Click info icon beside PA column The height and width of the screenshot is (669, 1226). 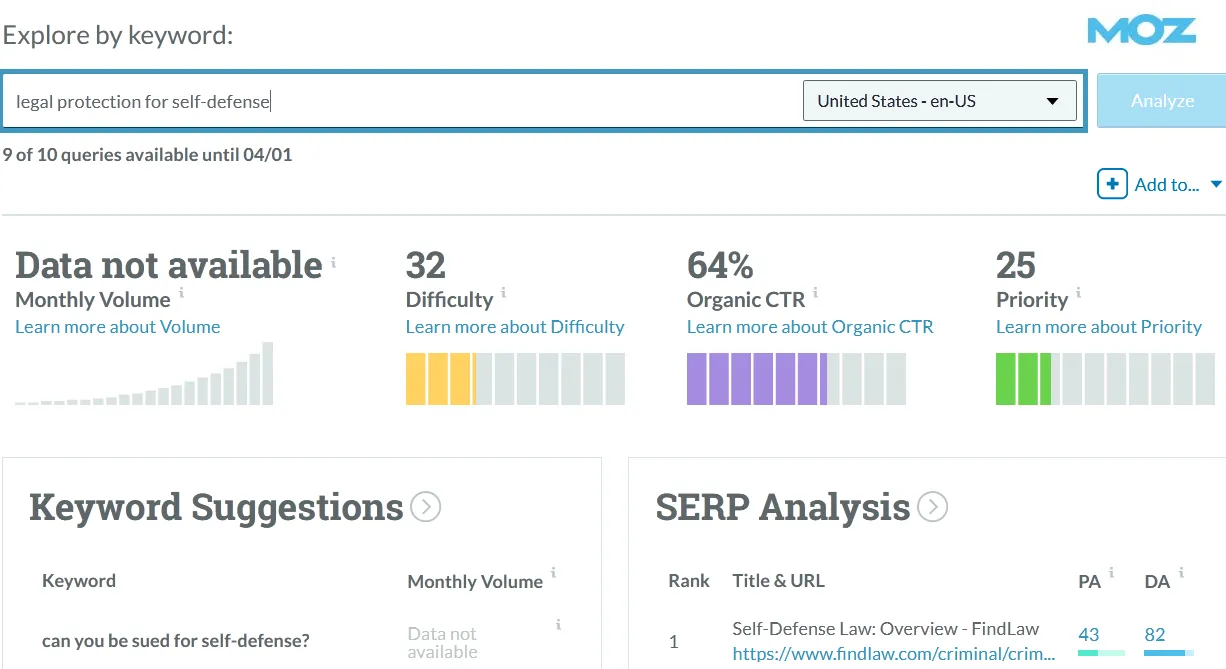coord(1111,573)
